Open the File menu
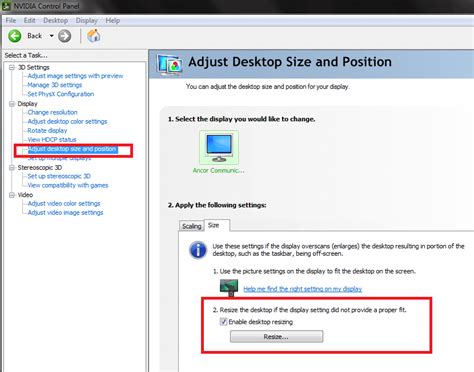Screen dimensions: 474x372 coord(11,21)
